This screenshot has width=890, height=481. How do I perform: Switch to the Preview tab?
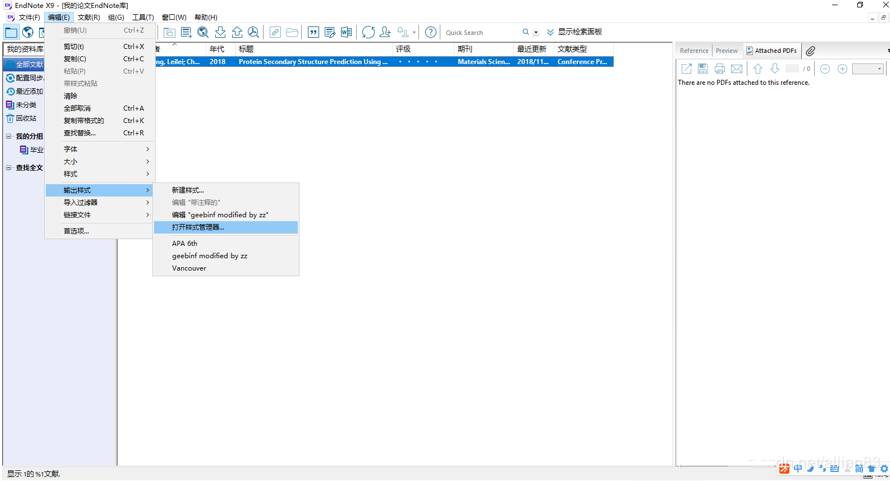point(727,50)
